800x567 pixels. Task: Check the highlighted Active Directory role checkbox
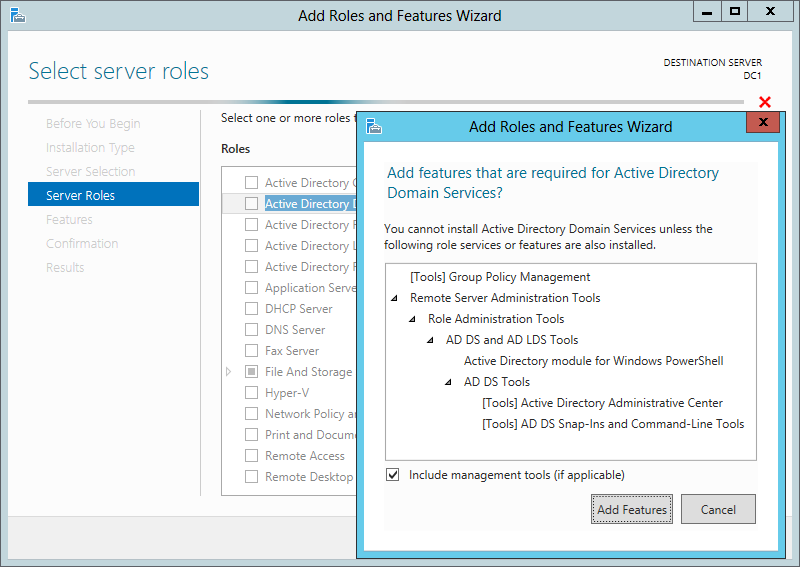tap(252, 204)
